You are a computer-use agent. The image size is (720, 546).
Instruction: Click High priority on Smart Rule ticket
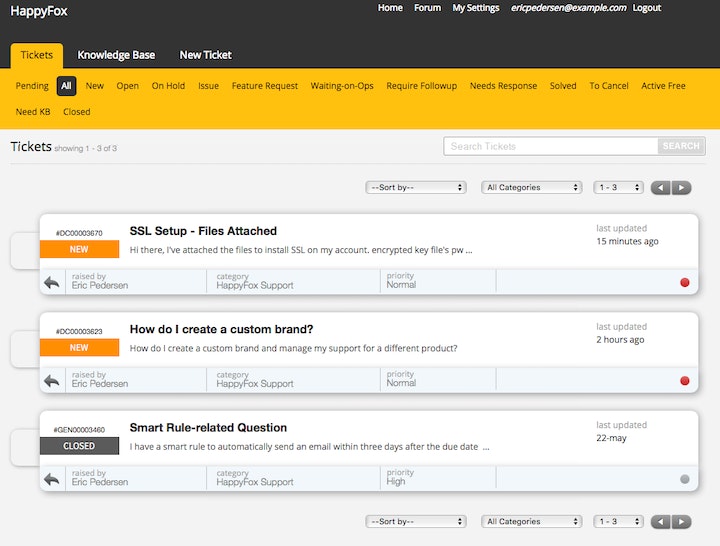click(x=396, y=481)
